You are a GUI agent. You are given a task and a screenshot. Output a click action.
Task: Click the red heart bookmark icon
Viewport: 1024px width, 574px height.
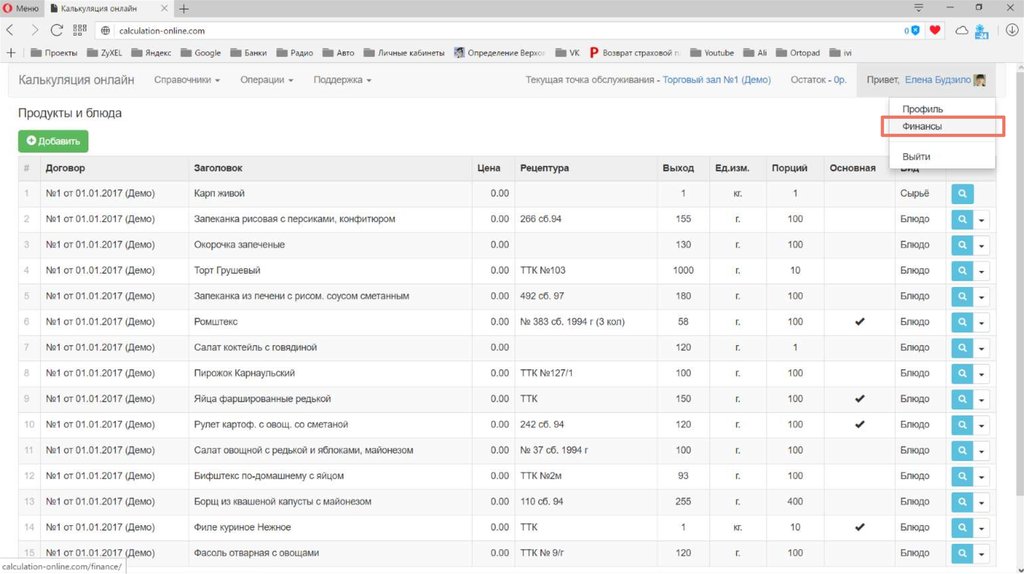(935, 31)
